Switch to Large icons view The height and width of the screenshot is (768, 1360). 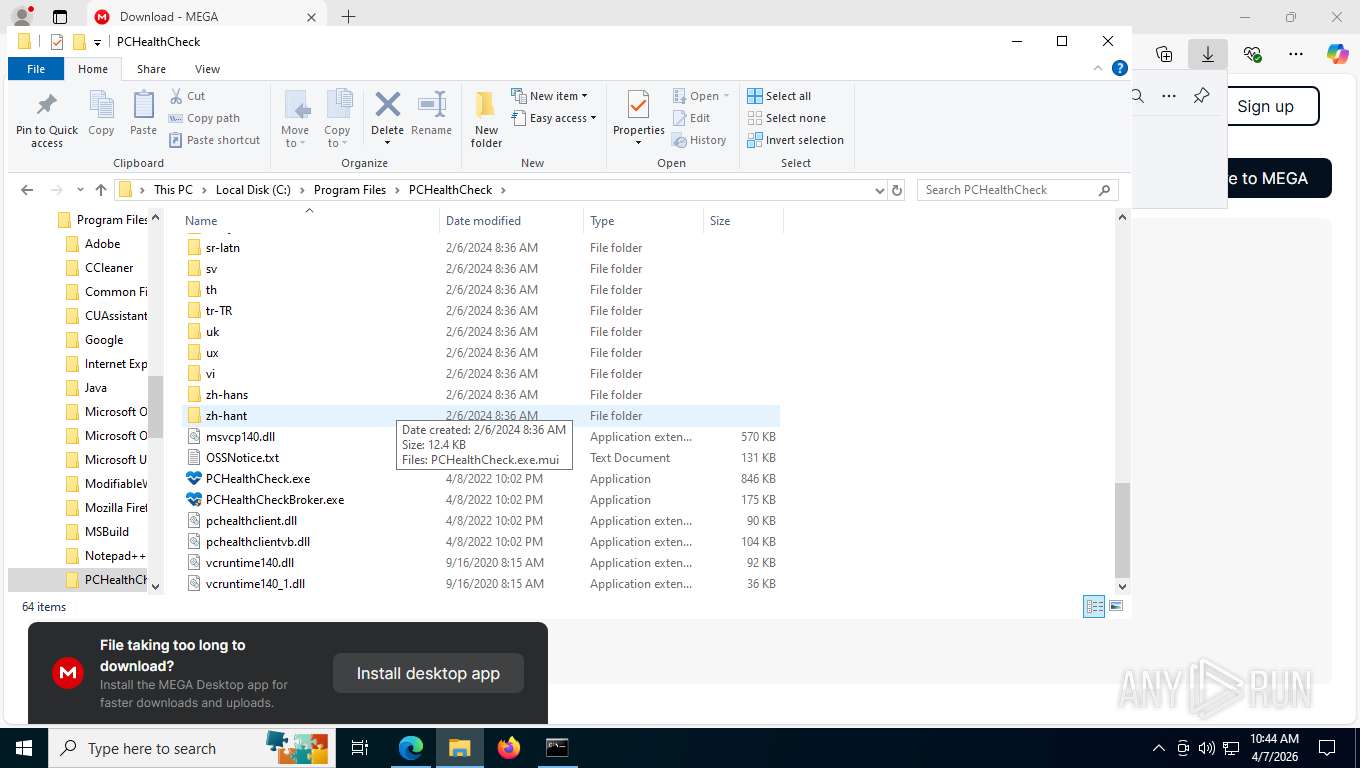tap(1116, 607)
